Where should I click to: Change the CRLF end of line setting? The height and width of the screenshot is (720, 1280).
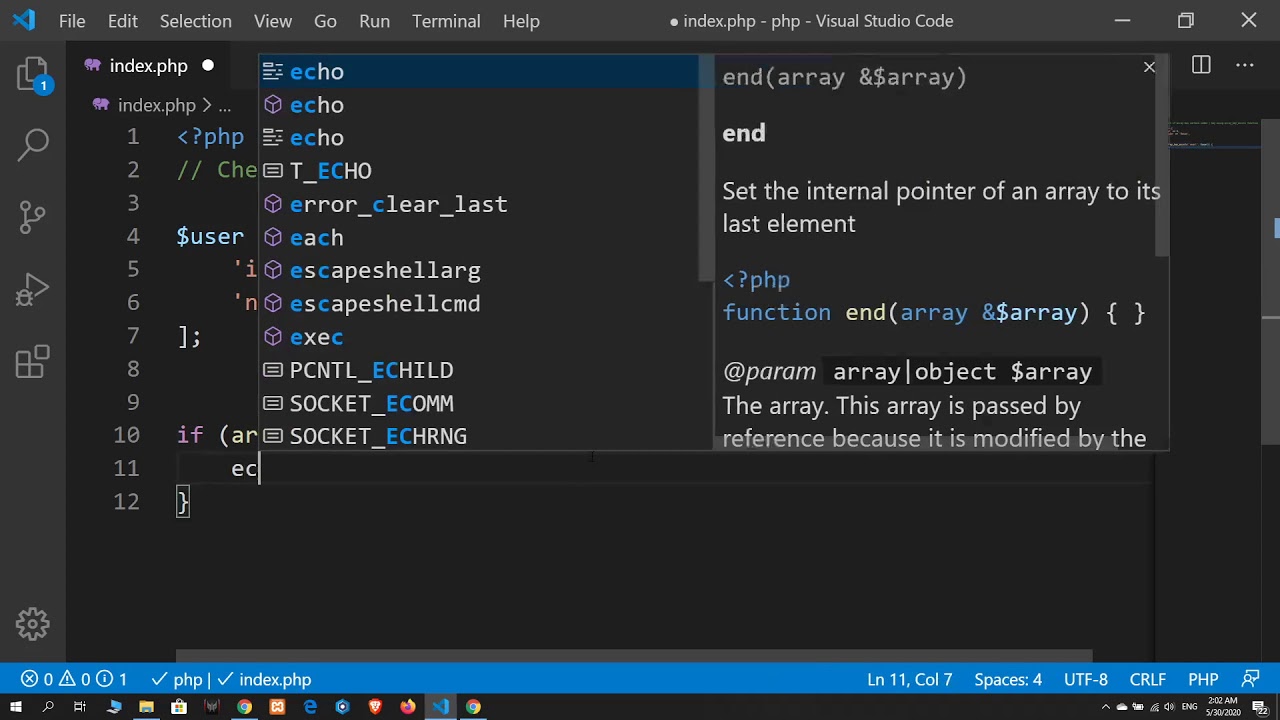tap(1148, 679)
